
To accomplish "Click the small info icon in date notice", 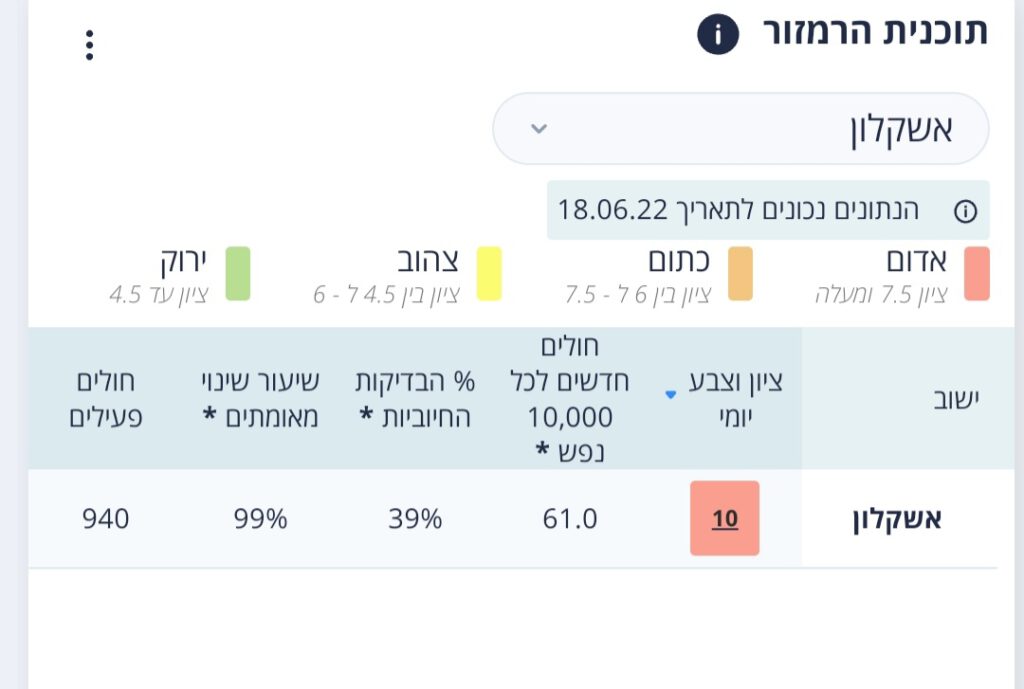I will pyautogui.click(x=965, y=211).
